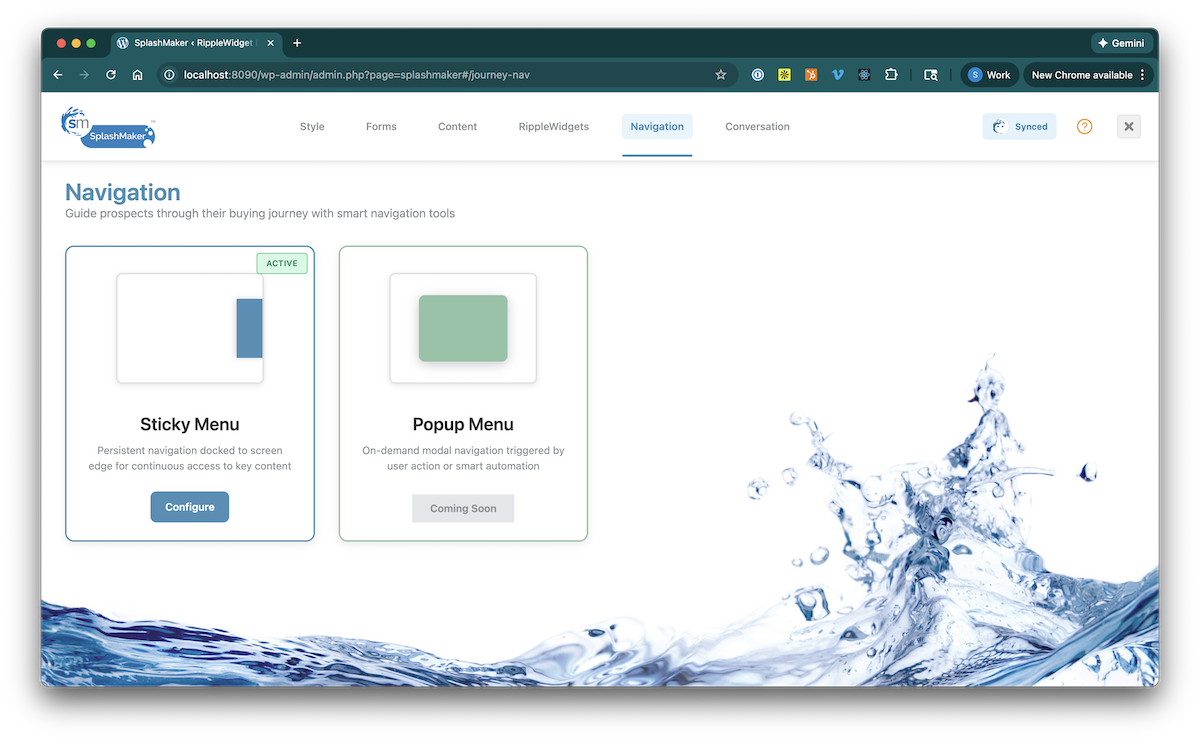Viewport: 1200px width, 741px height.
Task: Open the HubSpot extension icon
Action: click(811, 75)
